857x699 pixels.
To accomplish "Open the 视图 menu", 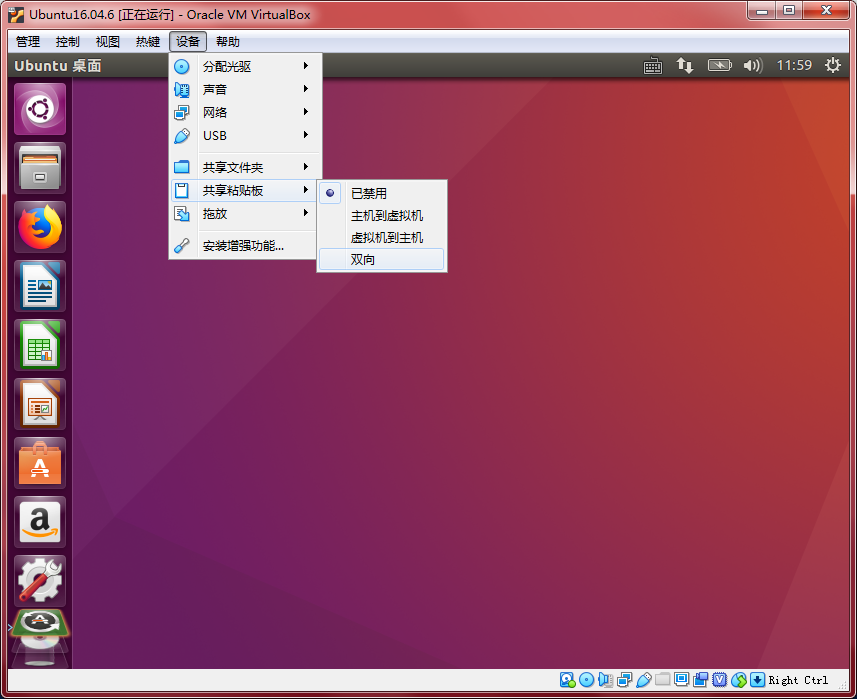I will (107, 42).
